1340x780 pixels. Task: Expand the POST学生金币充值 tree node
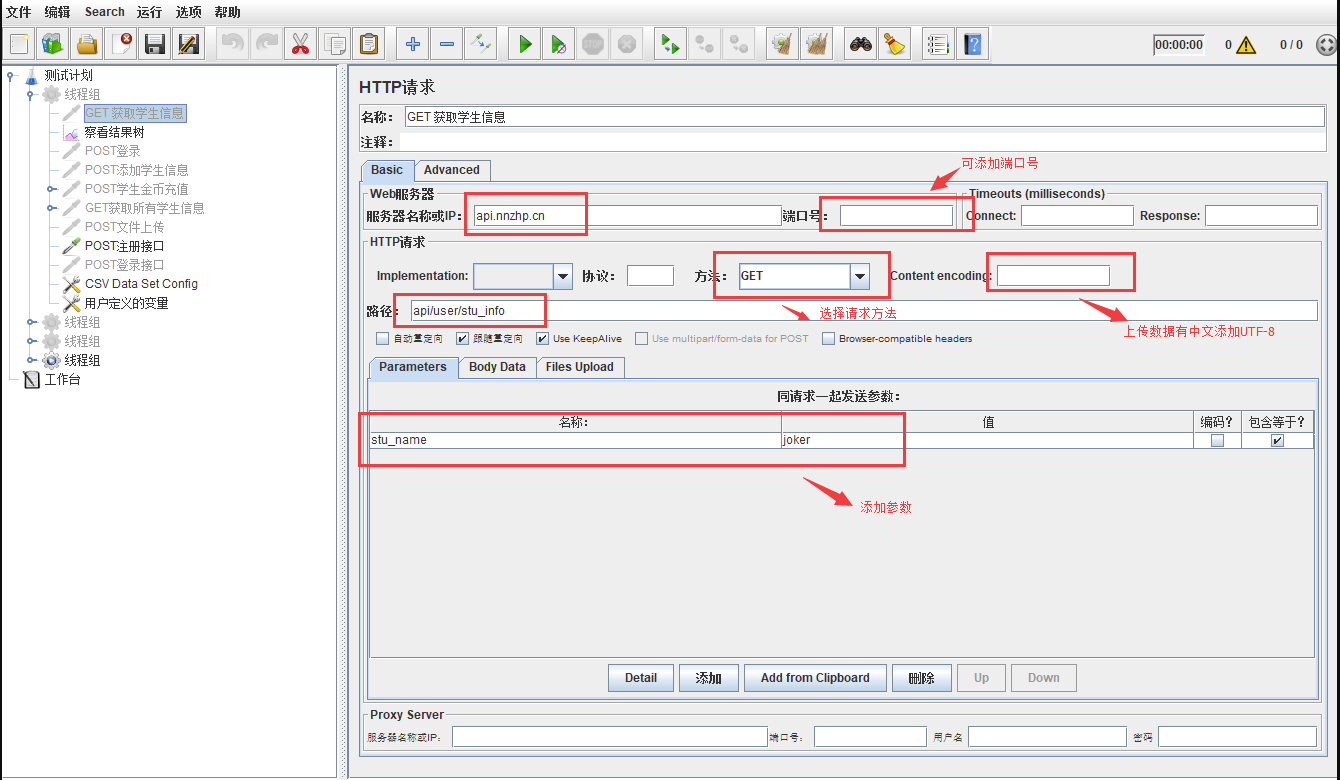pos(51,189)
